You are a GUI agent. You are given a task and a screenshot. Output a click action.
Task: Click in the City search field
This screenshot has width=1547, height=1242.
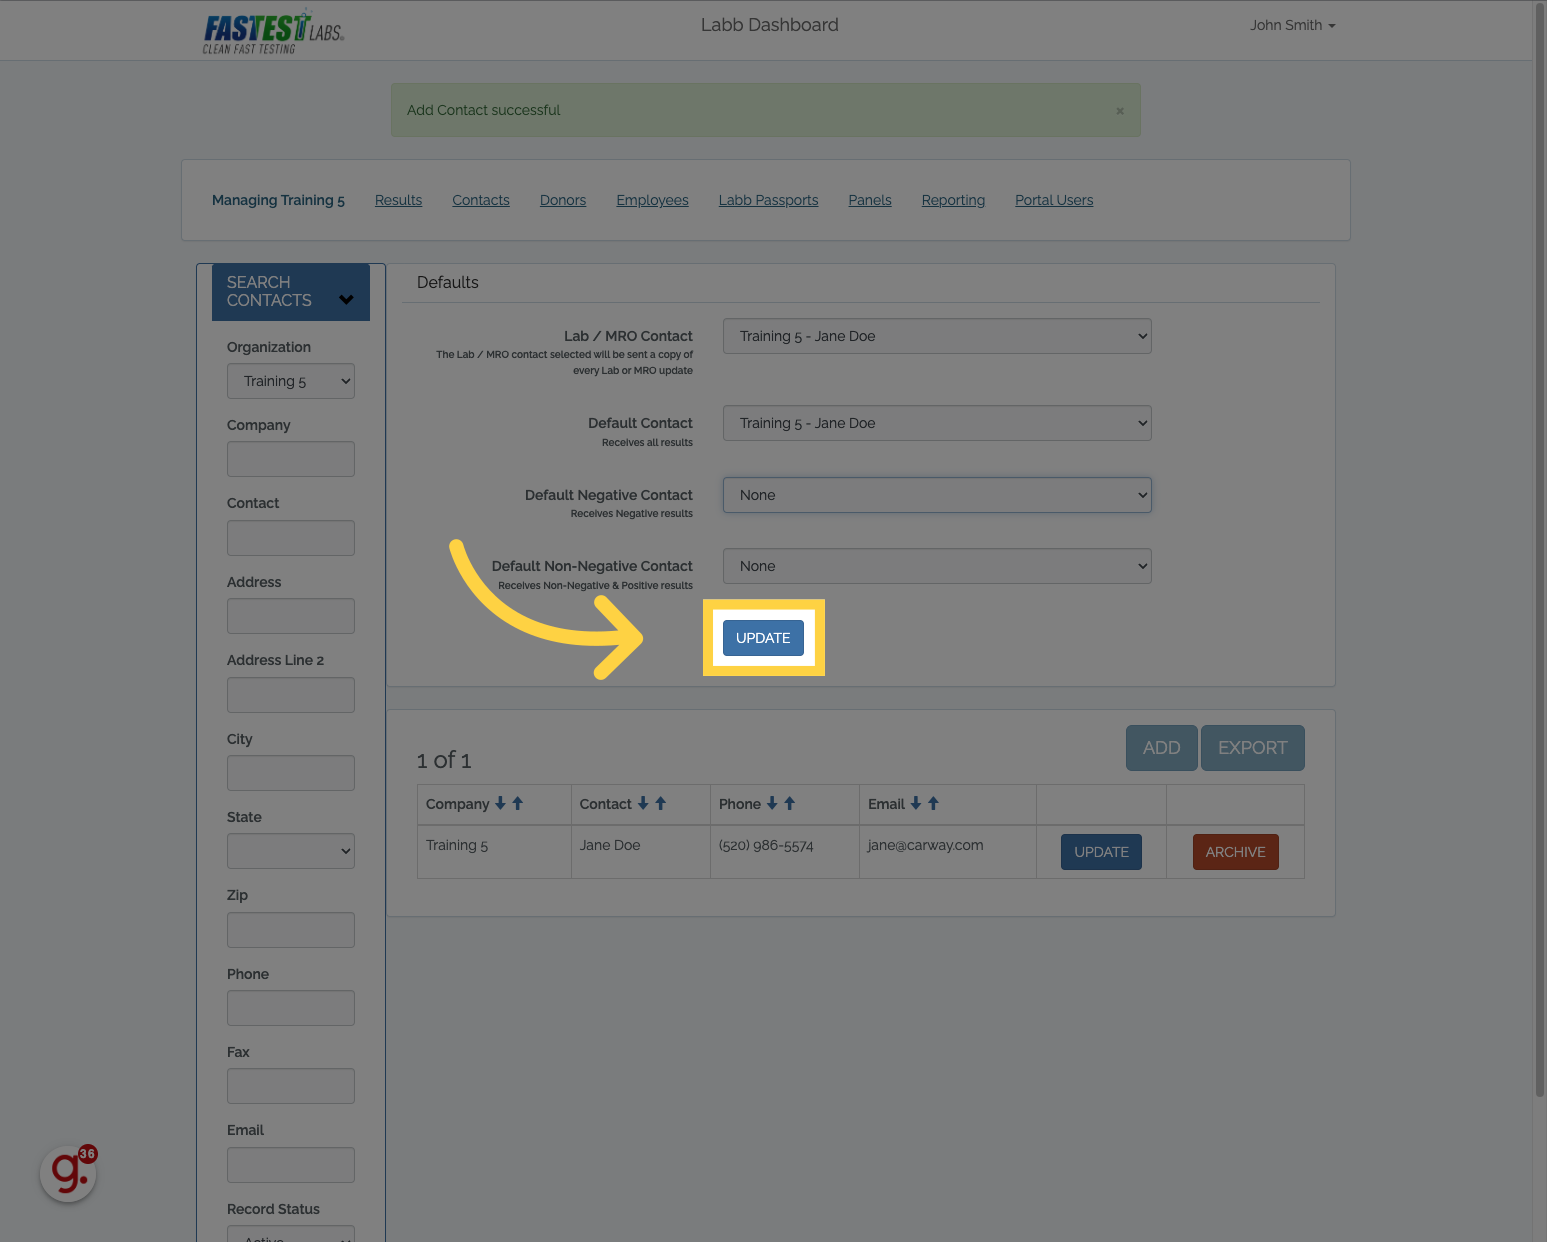coord(291,773)
